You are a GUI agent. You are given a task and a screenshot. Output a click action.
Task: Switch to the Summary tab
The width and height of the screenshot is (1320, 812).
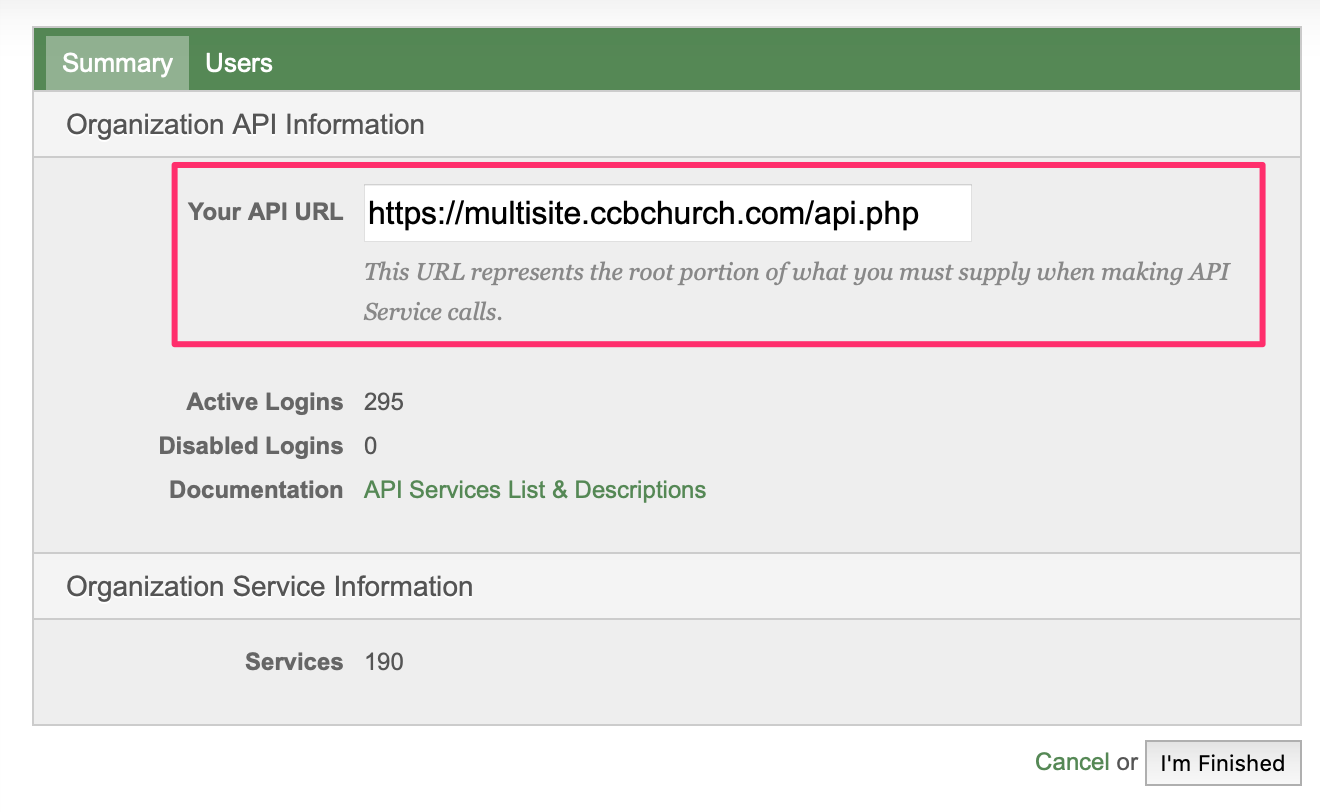pos(117,63)
